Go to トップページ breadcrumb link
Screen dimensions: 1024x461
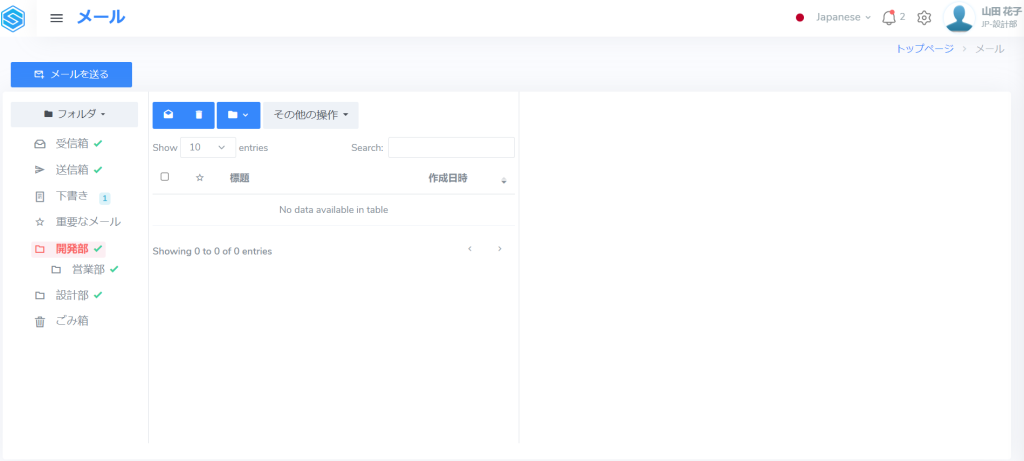(924, 49)
